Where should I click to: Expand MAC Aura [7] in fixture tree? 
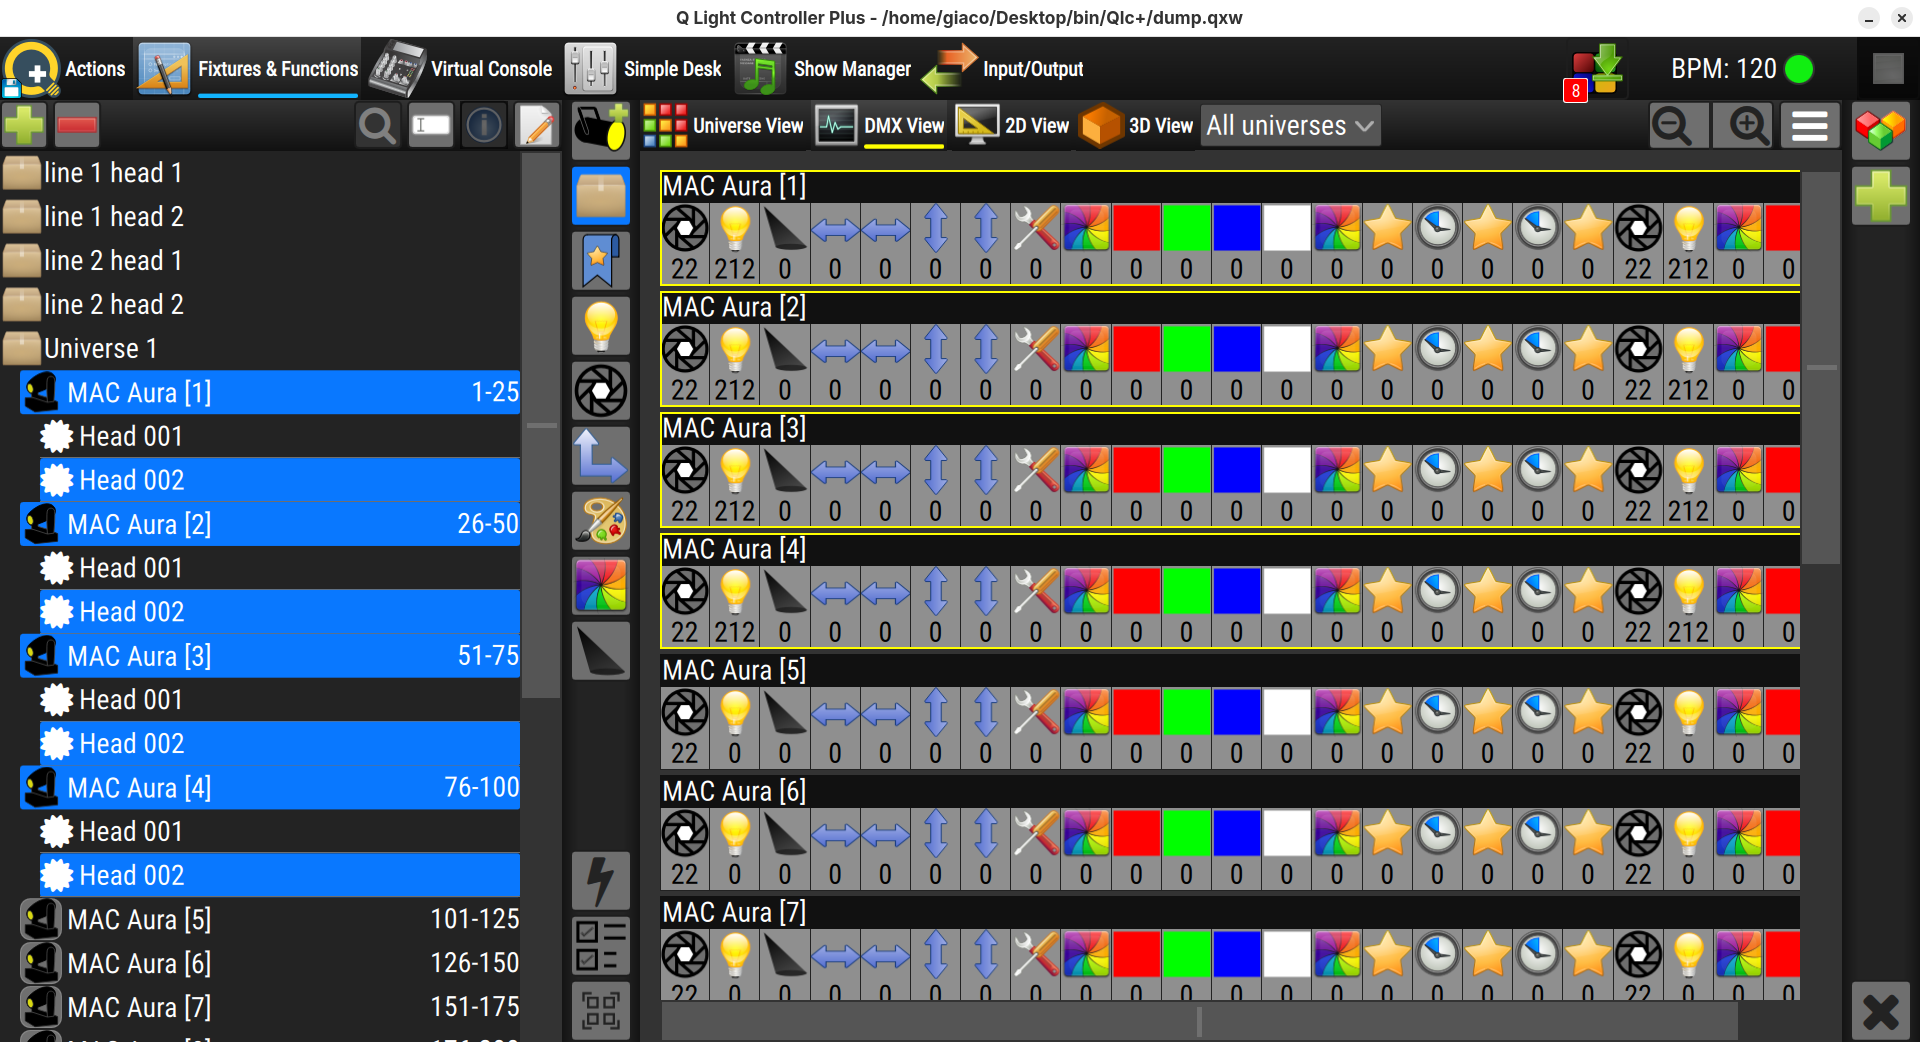[x=270, y=1008]
